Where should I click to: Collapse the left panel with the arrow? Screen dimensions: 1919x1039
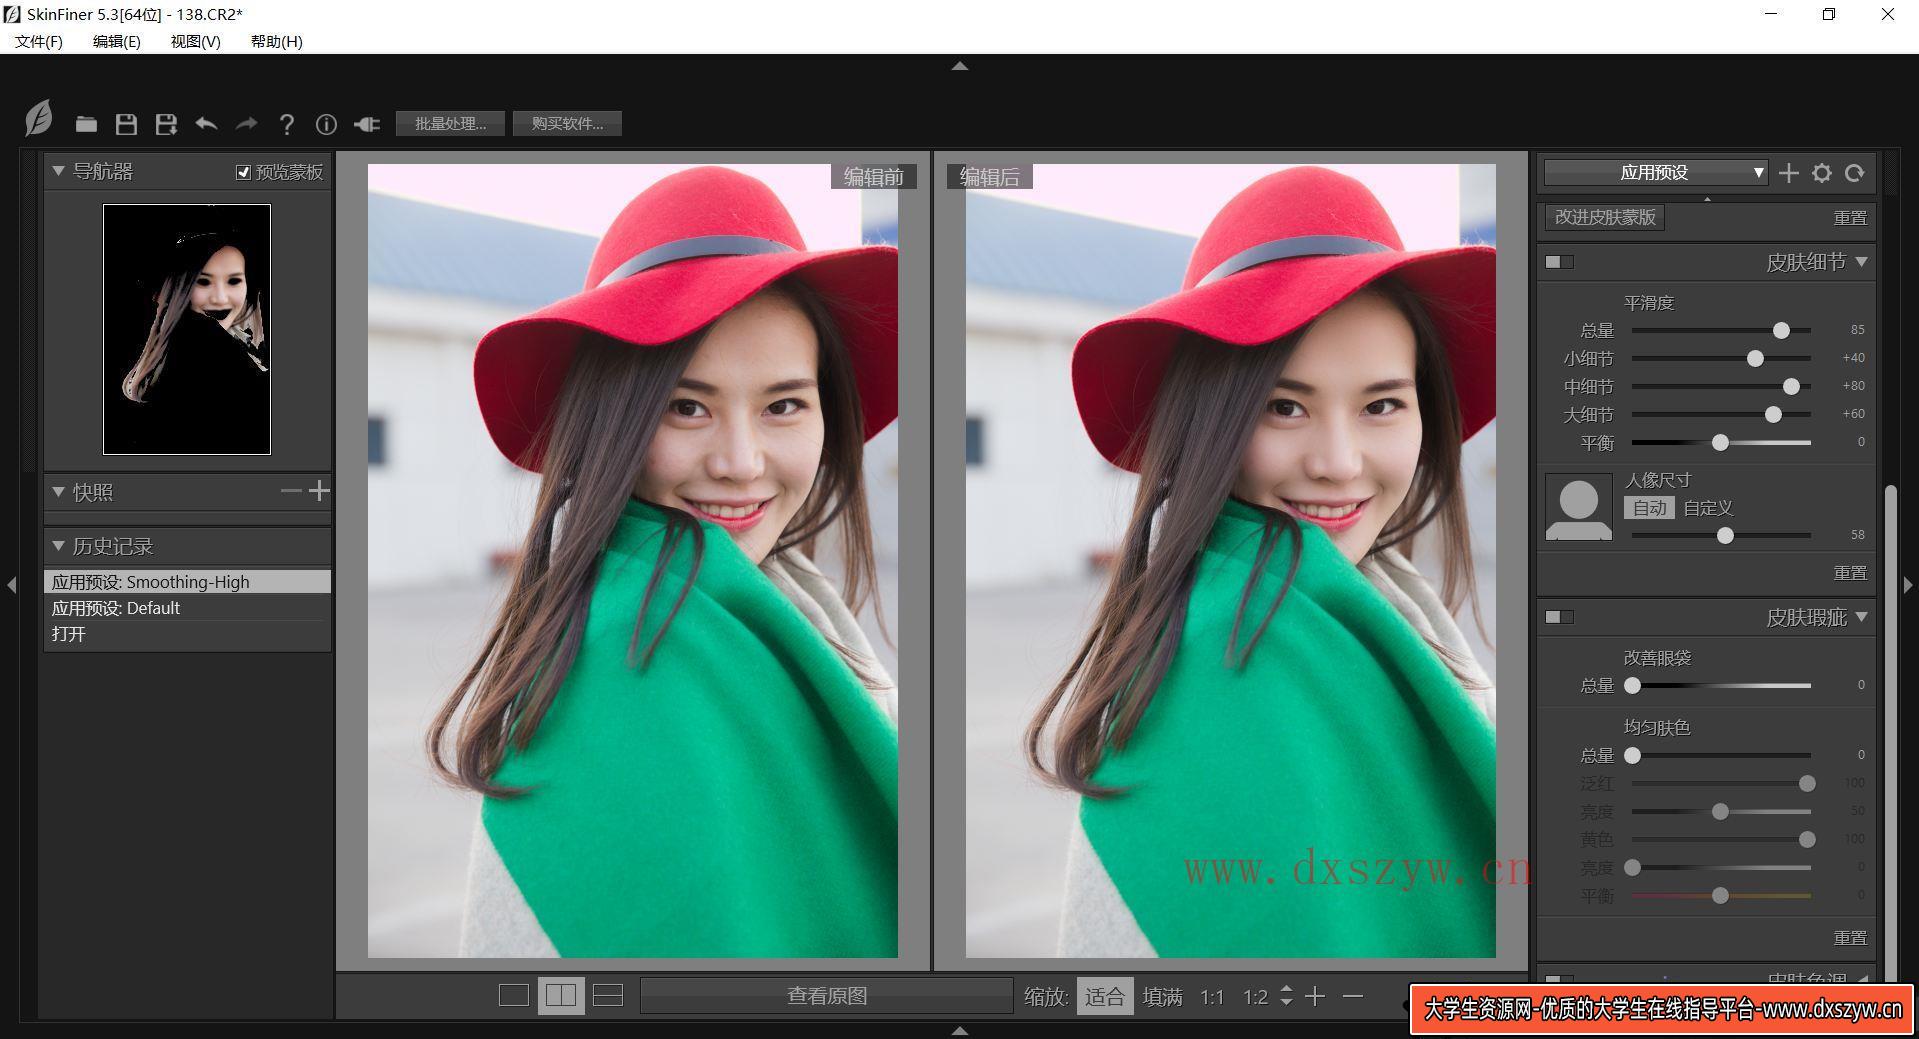(11, 585)
